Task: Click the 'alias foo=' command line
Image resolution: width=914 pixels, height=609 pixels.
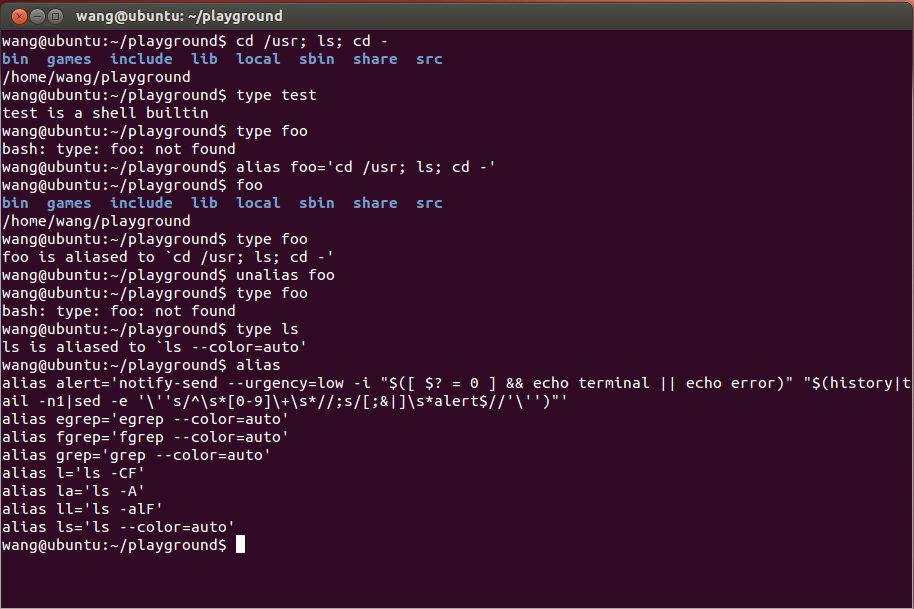Action: tap(365, 167)
